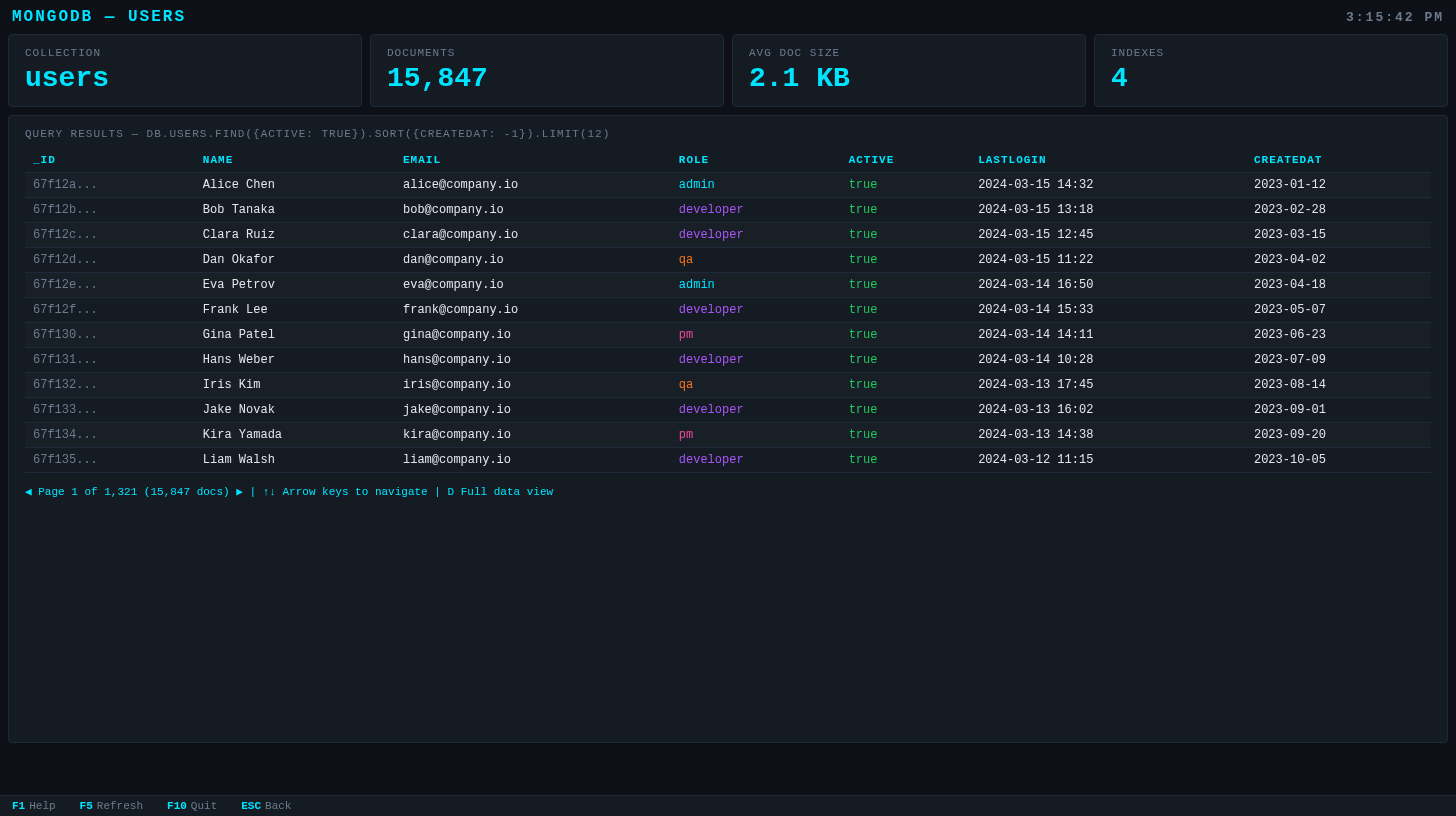Click the NAME column header

point(217,160)
